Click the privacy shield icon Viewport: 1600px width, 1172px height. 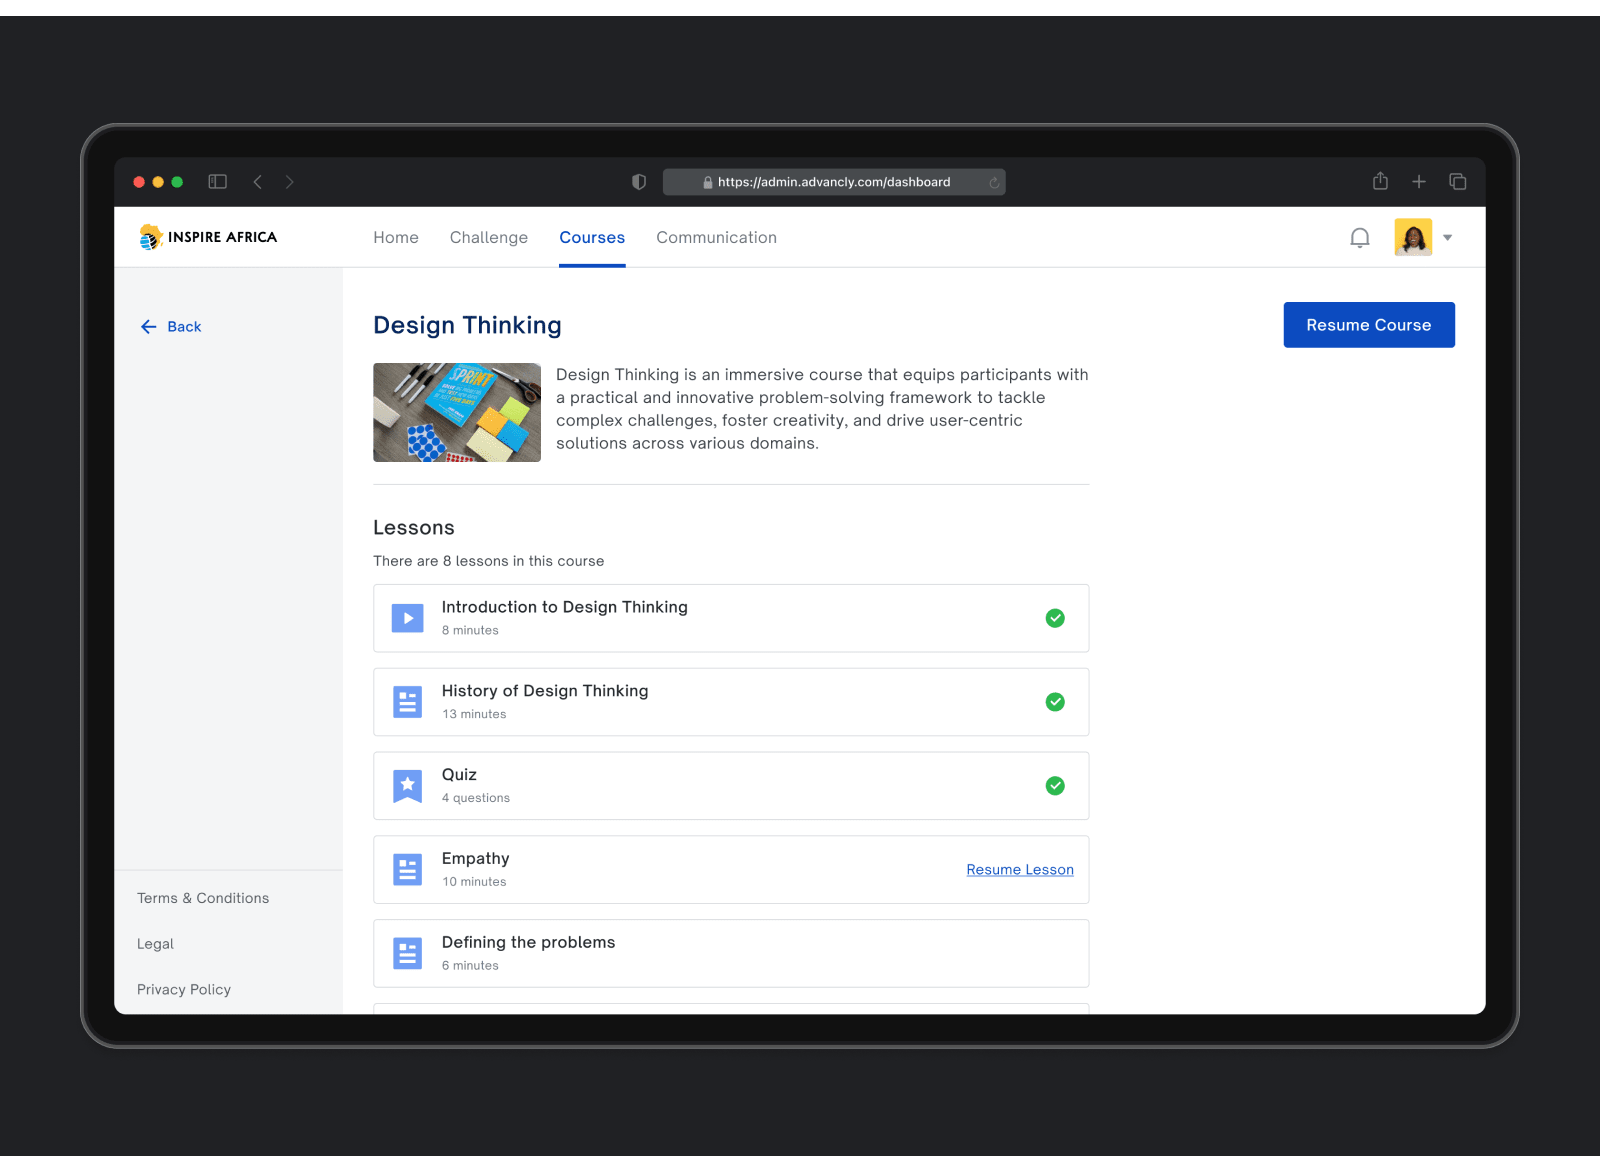tap(639, 182)
